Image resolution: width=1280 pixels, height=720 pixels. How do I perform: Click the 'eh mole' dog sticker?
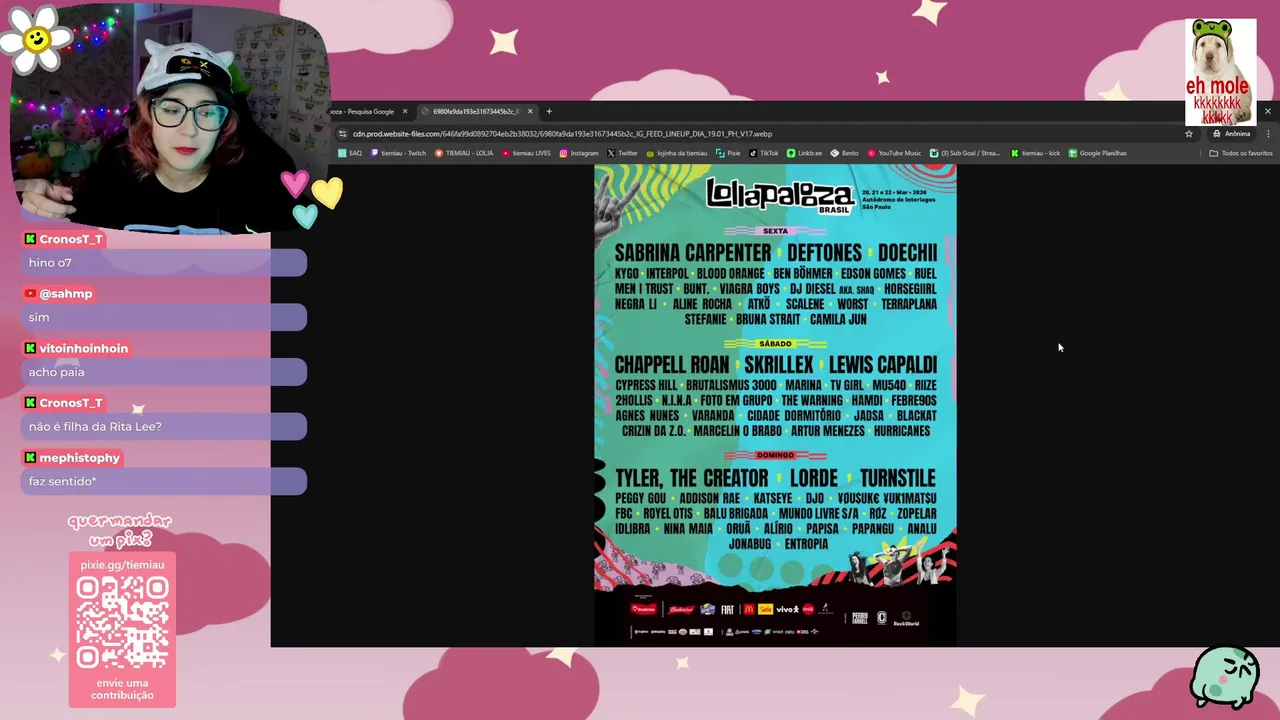[x=1220, y=71]
